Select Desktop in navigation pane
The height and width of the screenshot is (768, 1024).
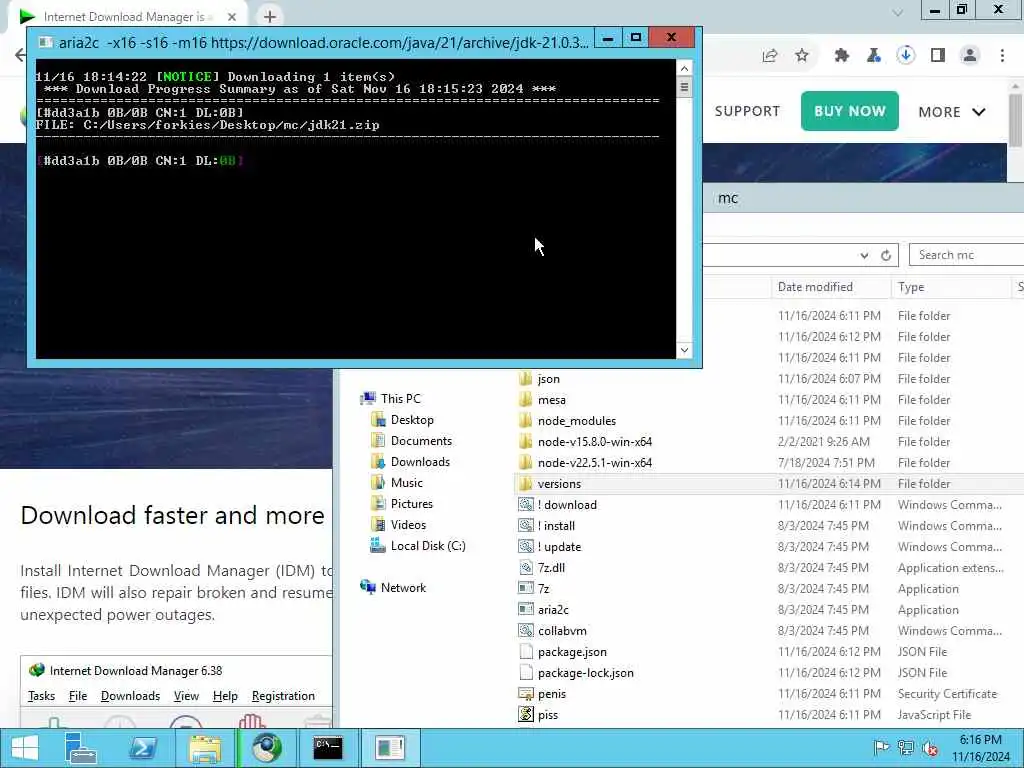(x=411, y=420)
